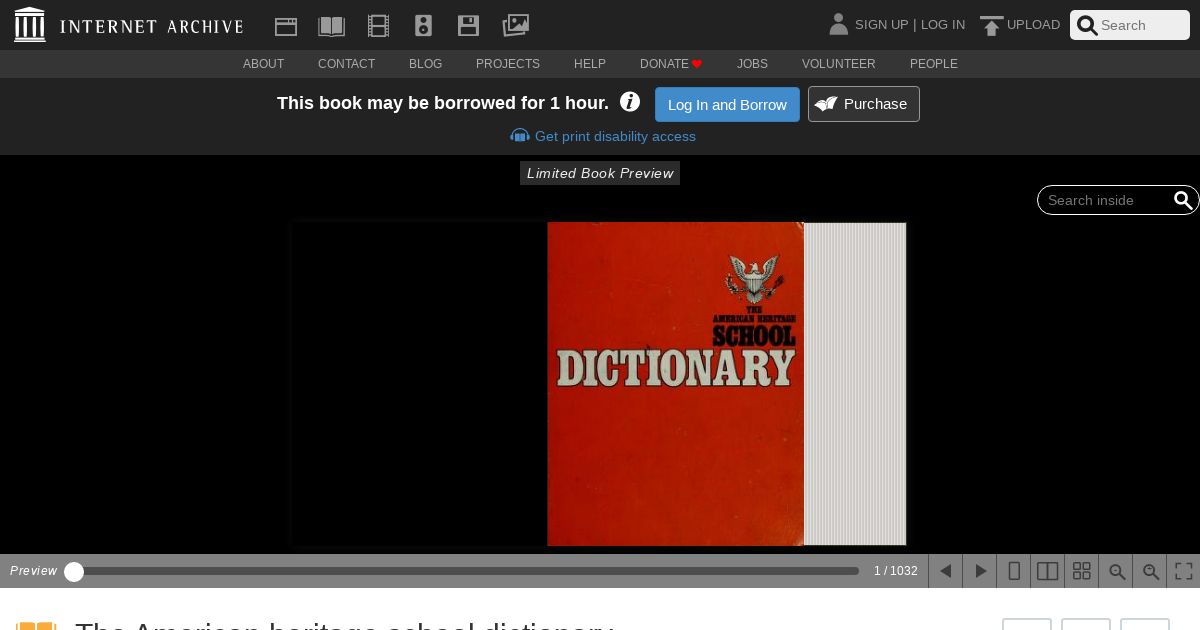Flip to the previous page
Screen dimensions: 1200x630
click(945, 571)
